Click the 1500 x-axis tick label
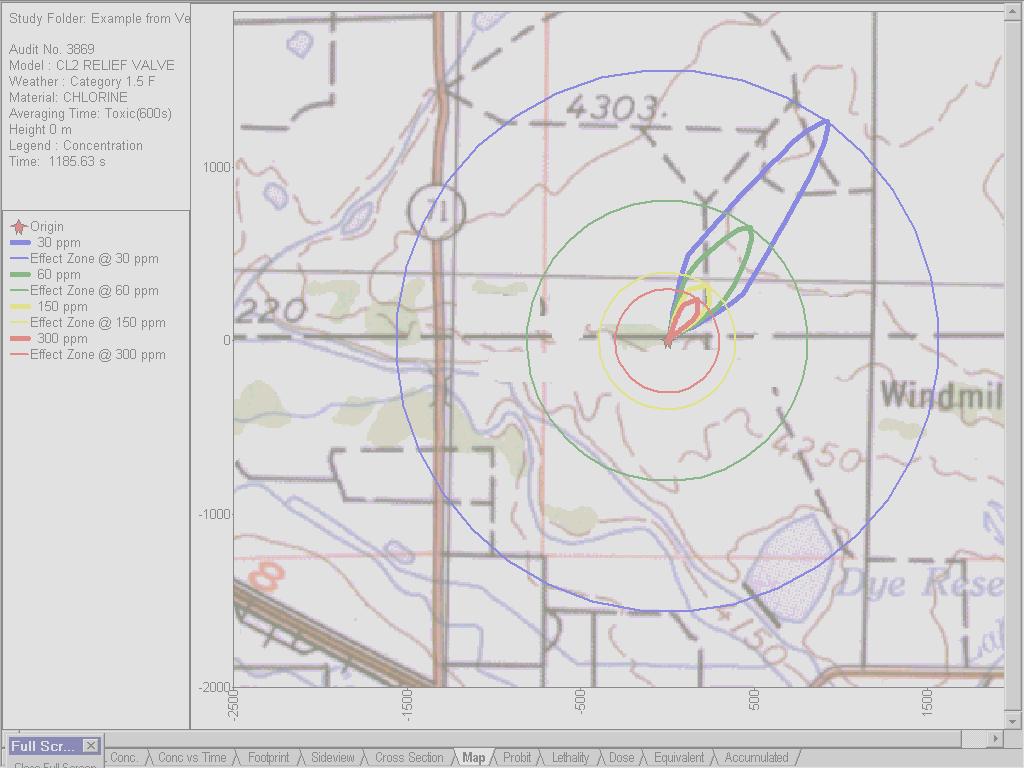 (x=926, y=702)
